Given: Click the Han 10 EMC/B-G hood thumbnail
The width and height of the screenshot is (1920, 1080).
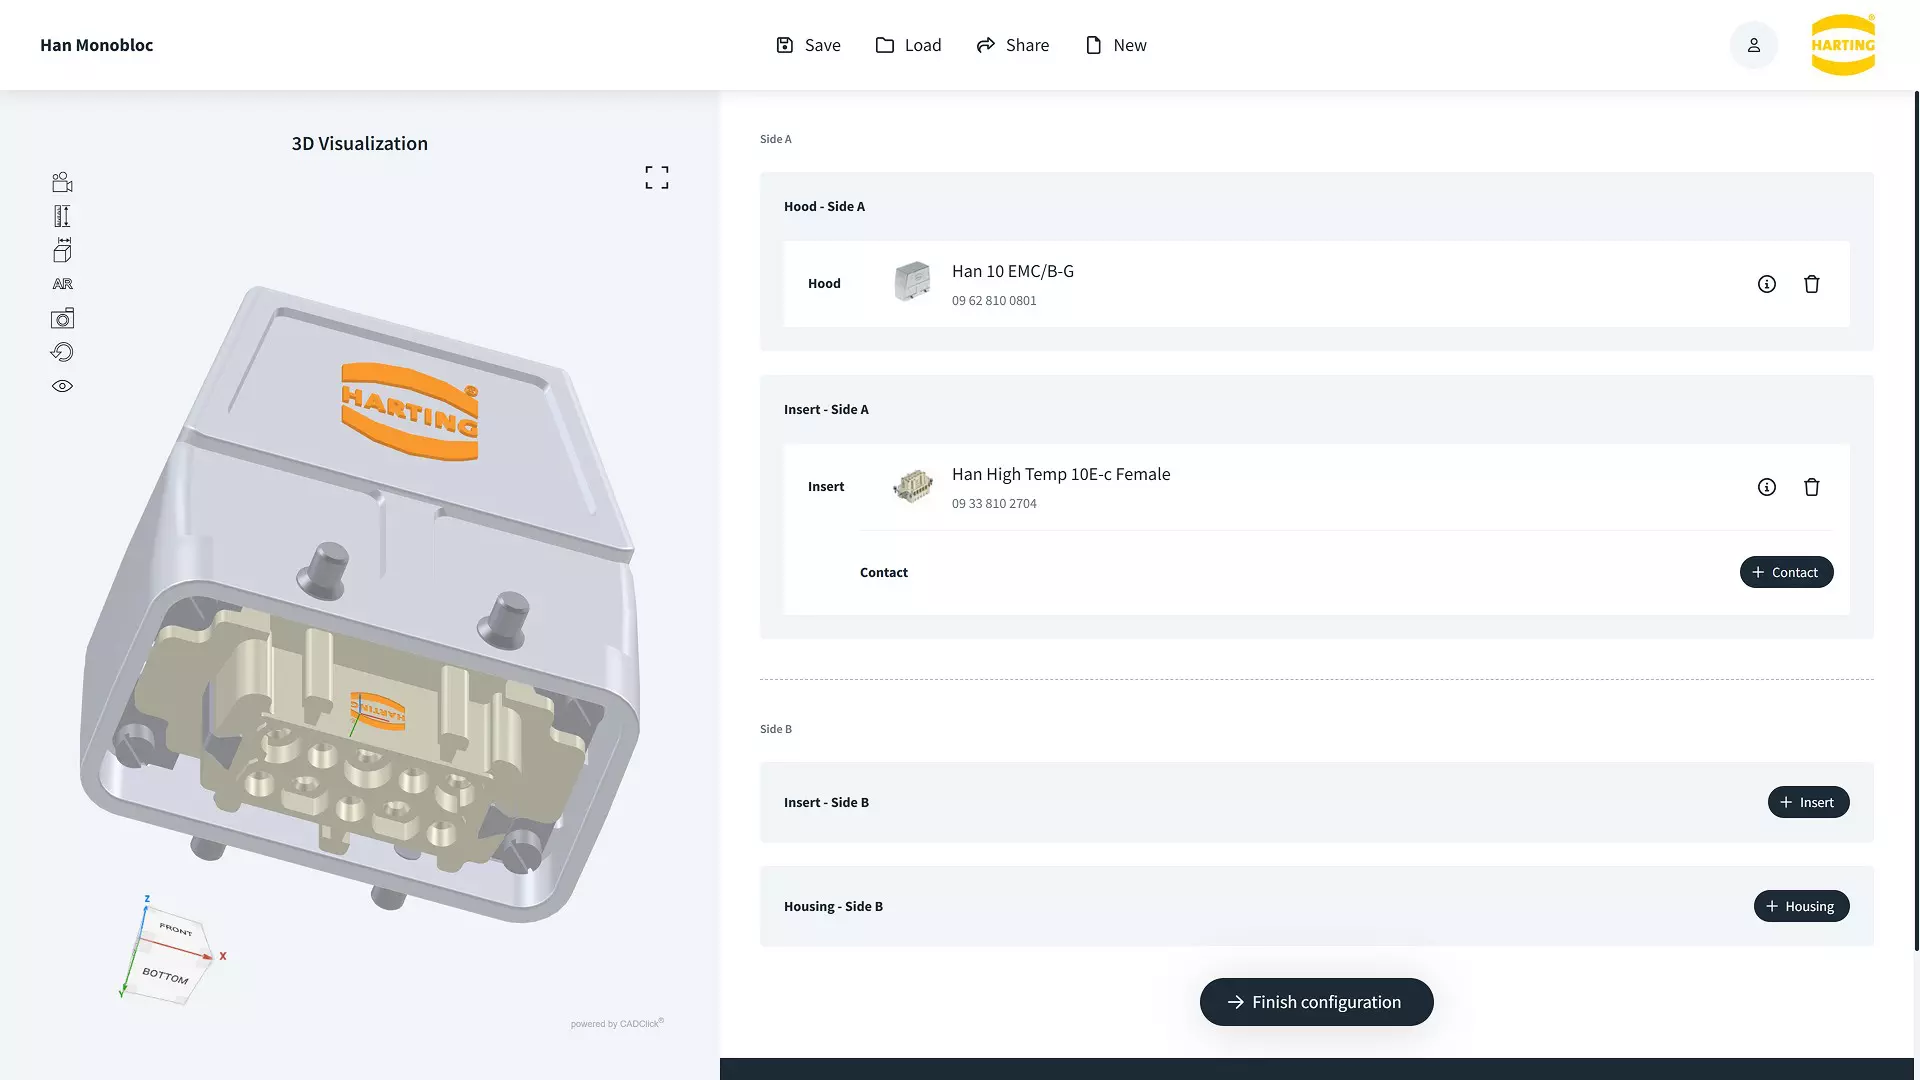Looking at the screenshot, I should pos(912,282).
